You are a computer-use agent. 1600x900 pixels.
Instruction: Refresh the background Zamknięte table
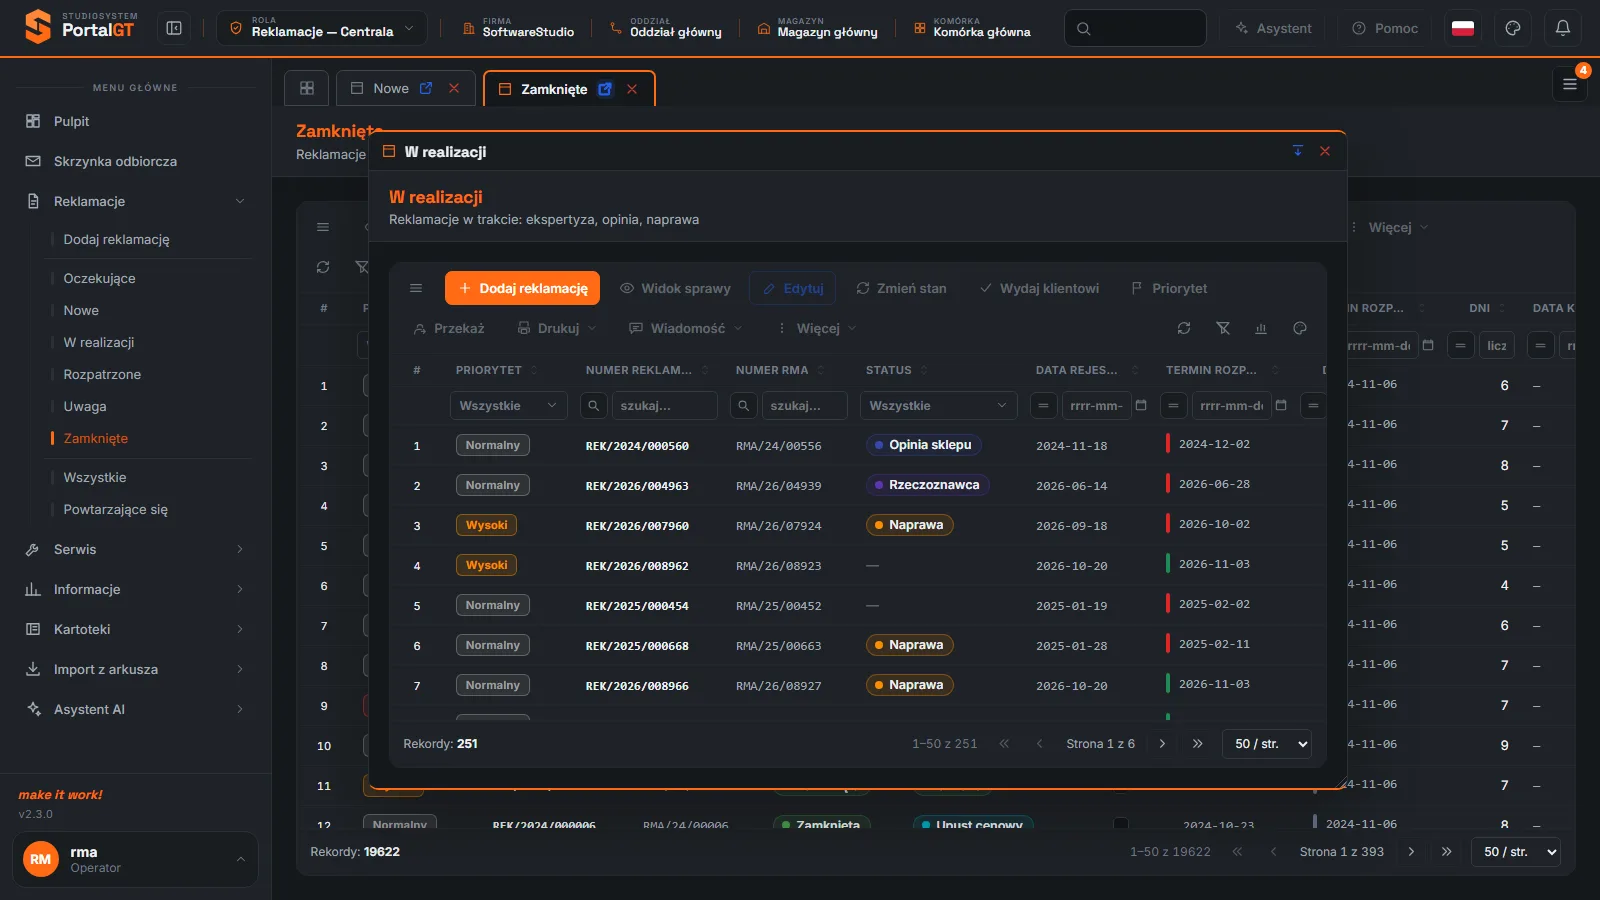tap(323, 267)
